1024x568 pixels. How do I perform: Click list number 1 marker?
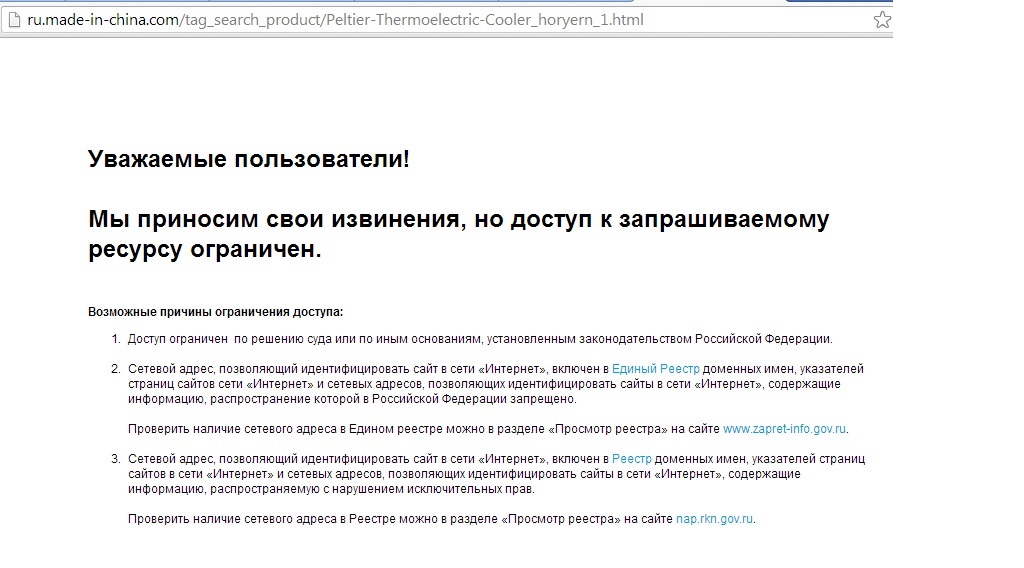[115, 339]
